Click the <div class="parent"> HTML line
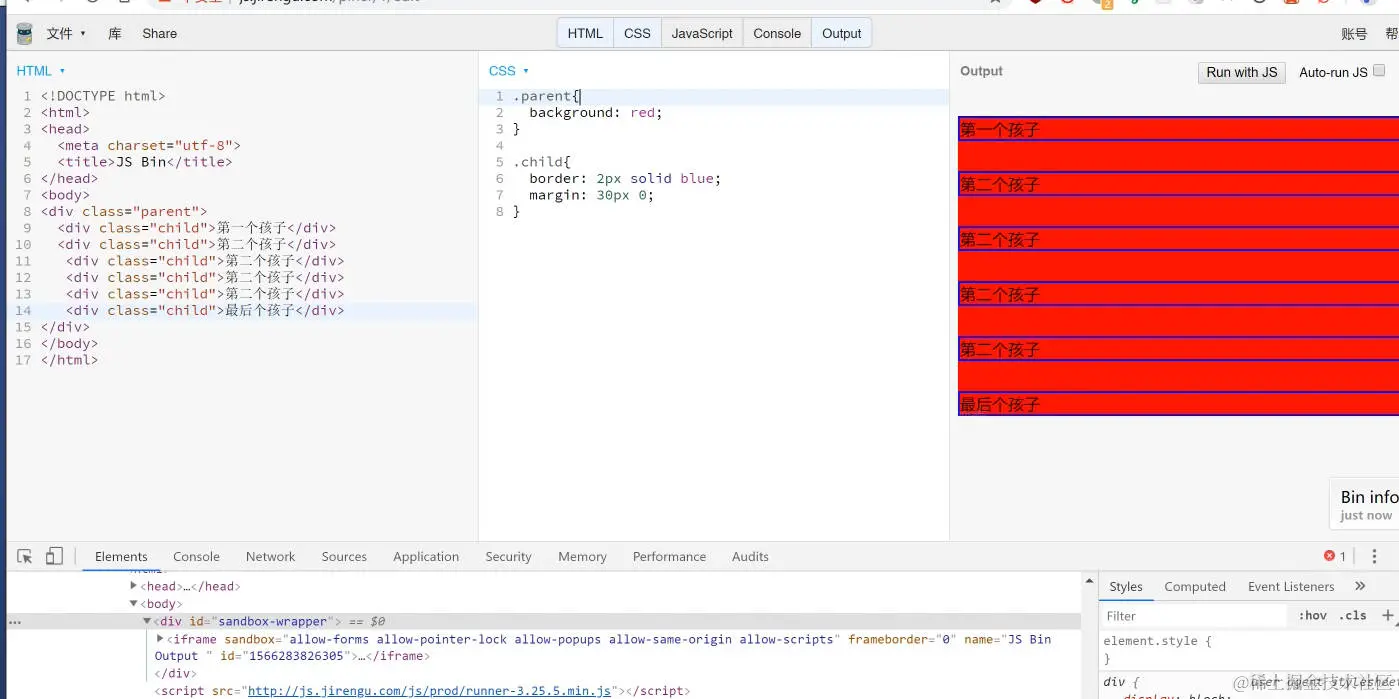1399x699 pixels. [x=124, y=212]
